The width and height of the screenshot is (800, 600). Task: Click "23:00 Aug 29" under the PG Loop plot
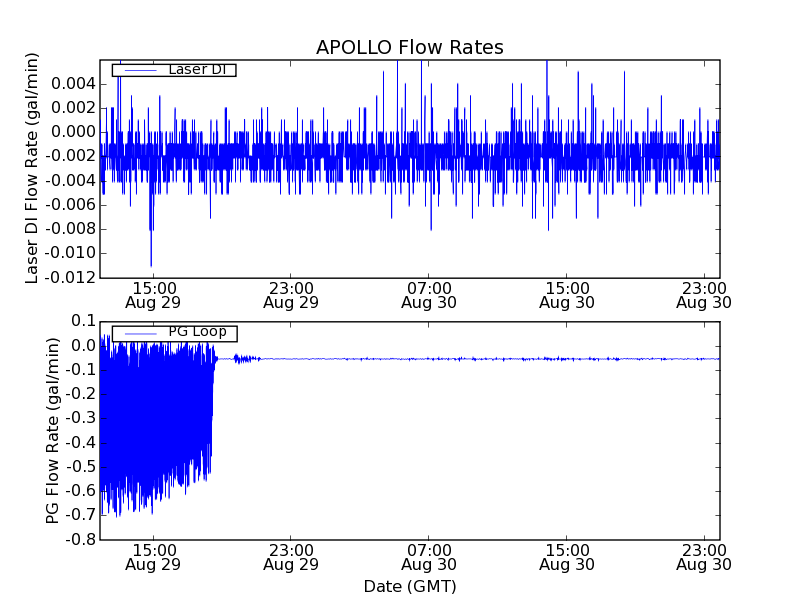pos(291,557)
